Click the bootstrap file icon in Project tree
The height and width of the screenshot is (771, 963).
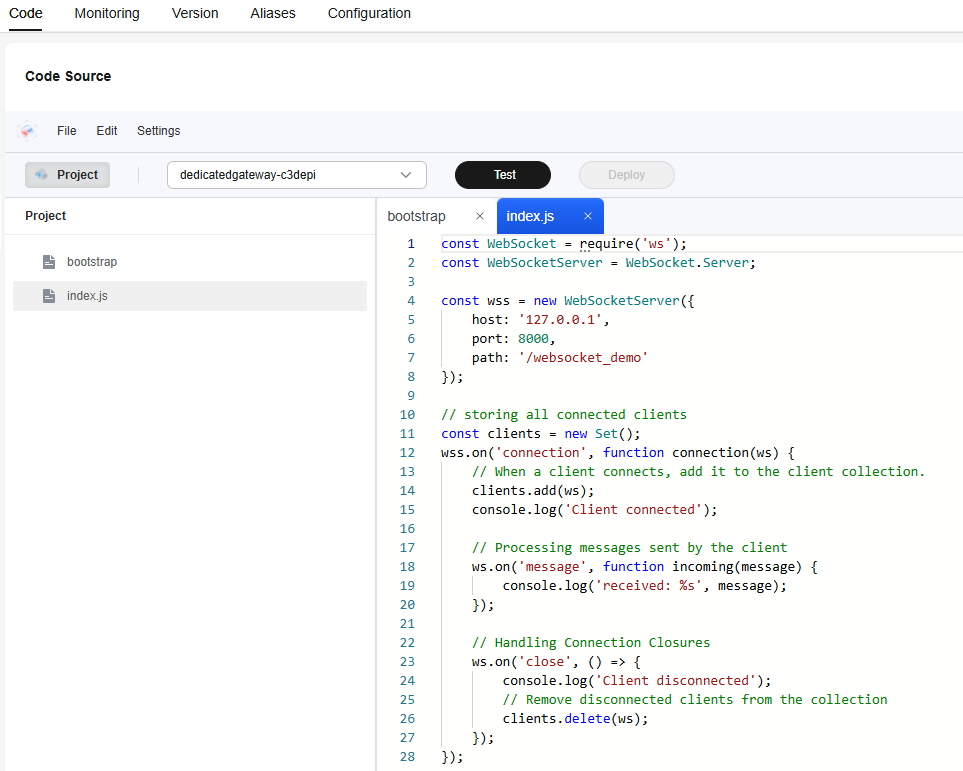coord(49,262)
